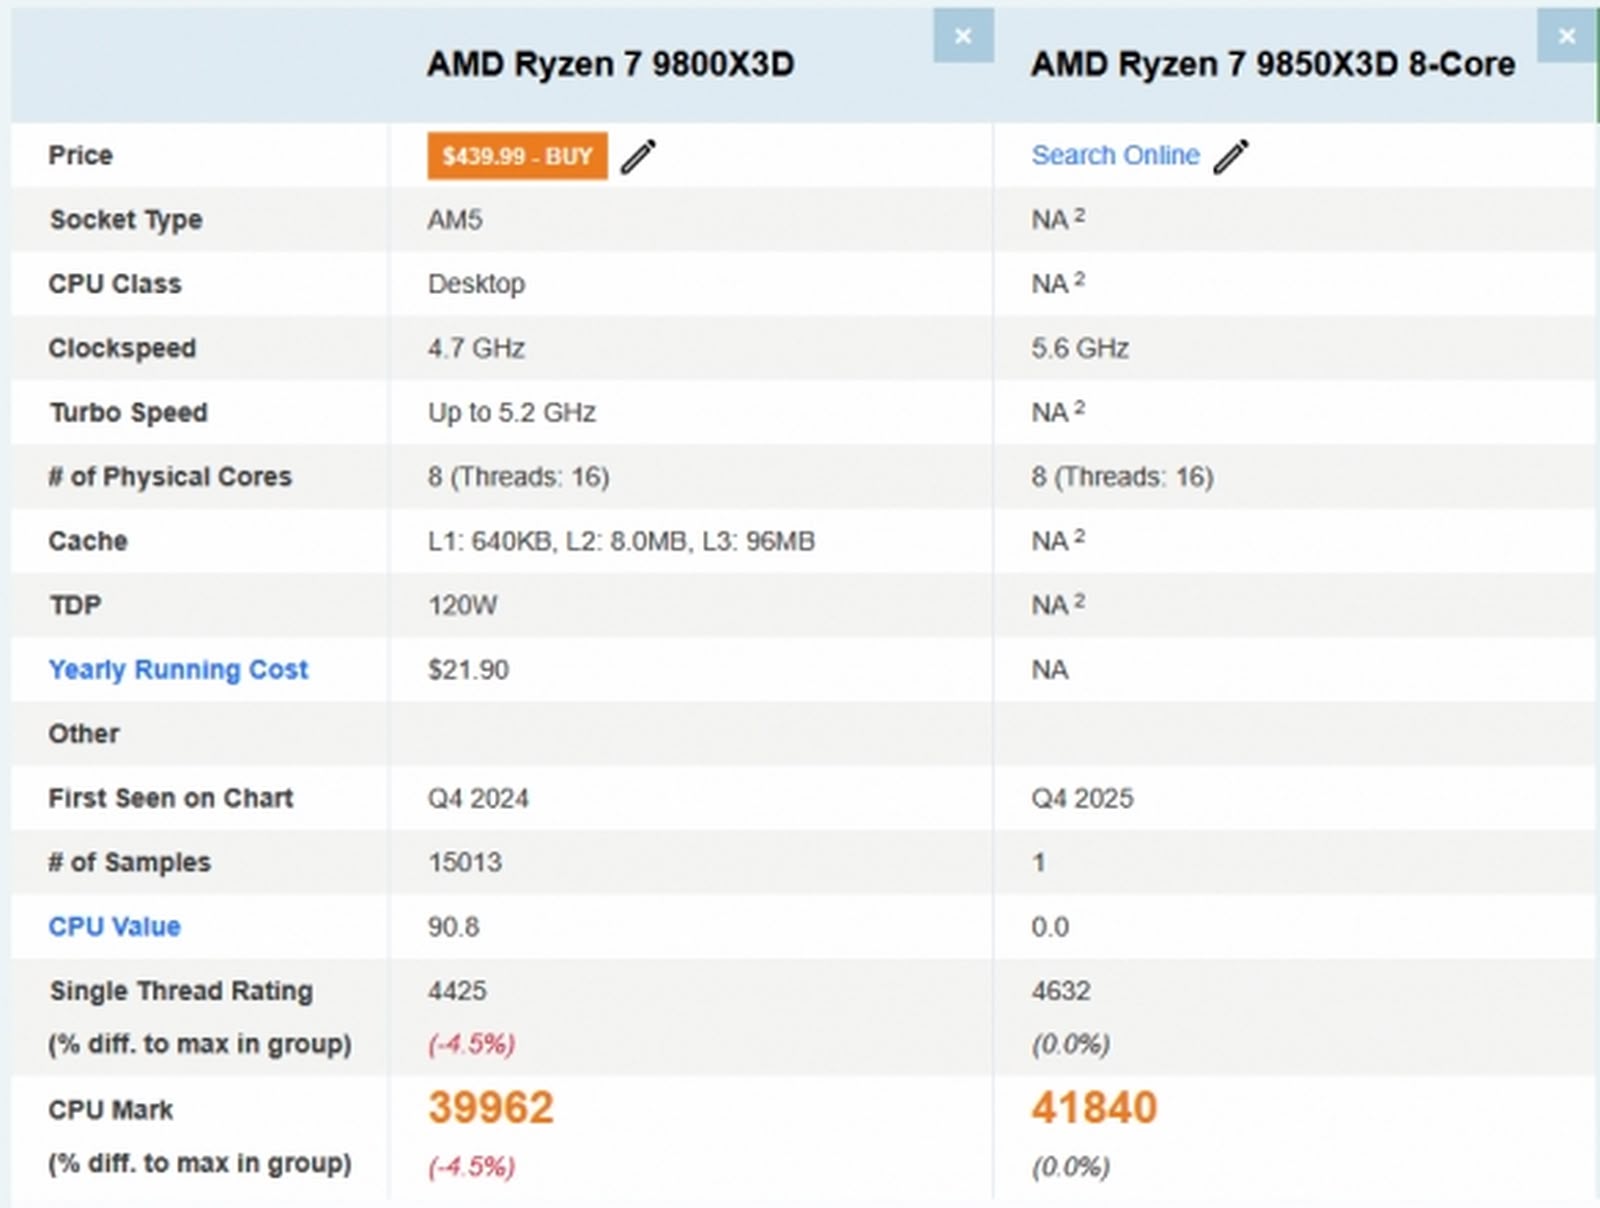Edit the price of the Ryzen 7 9800X3D
The height and width of the screenshot is (1208, 1600).
(638, 155)
